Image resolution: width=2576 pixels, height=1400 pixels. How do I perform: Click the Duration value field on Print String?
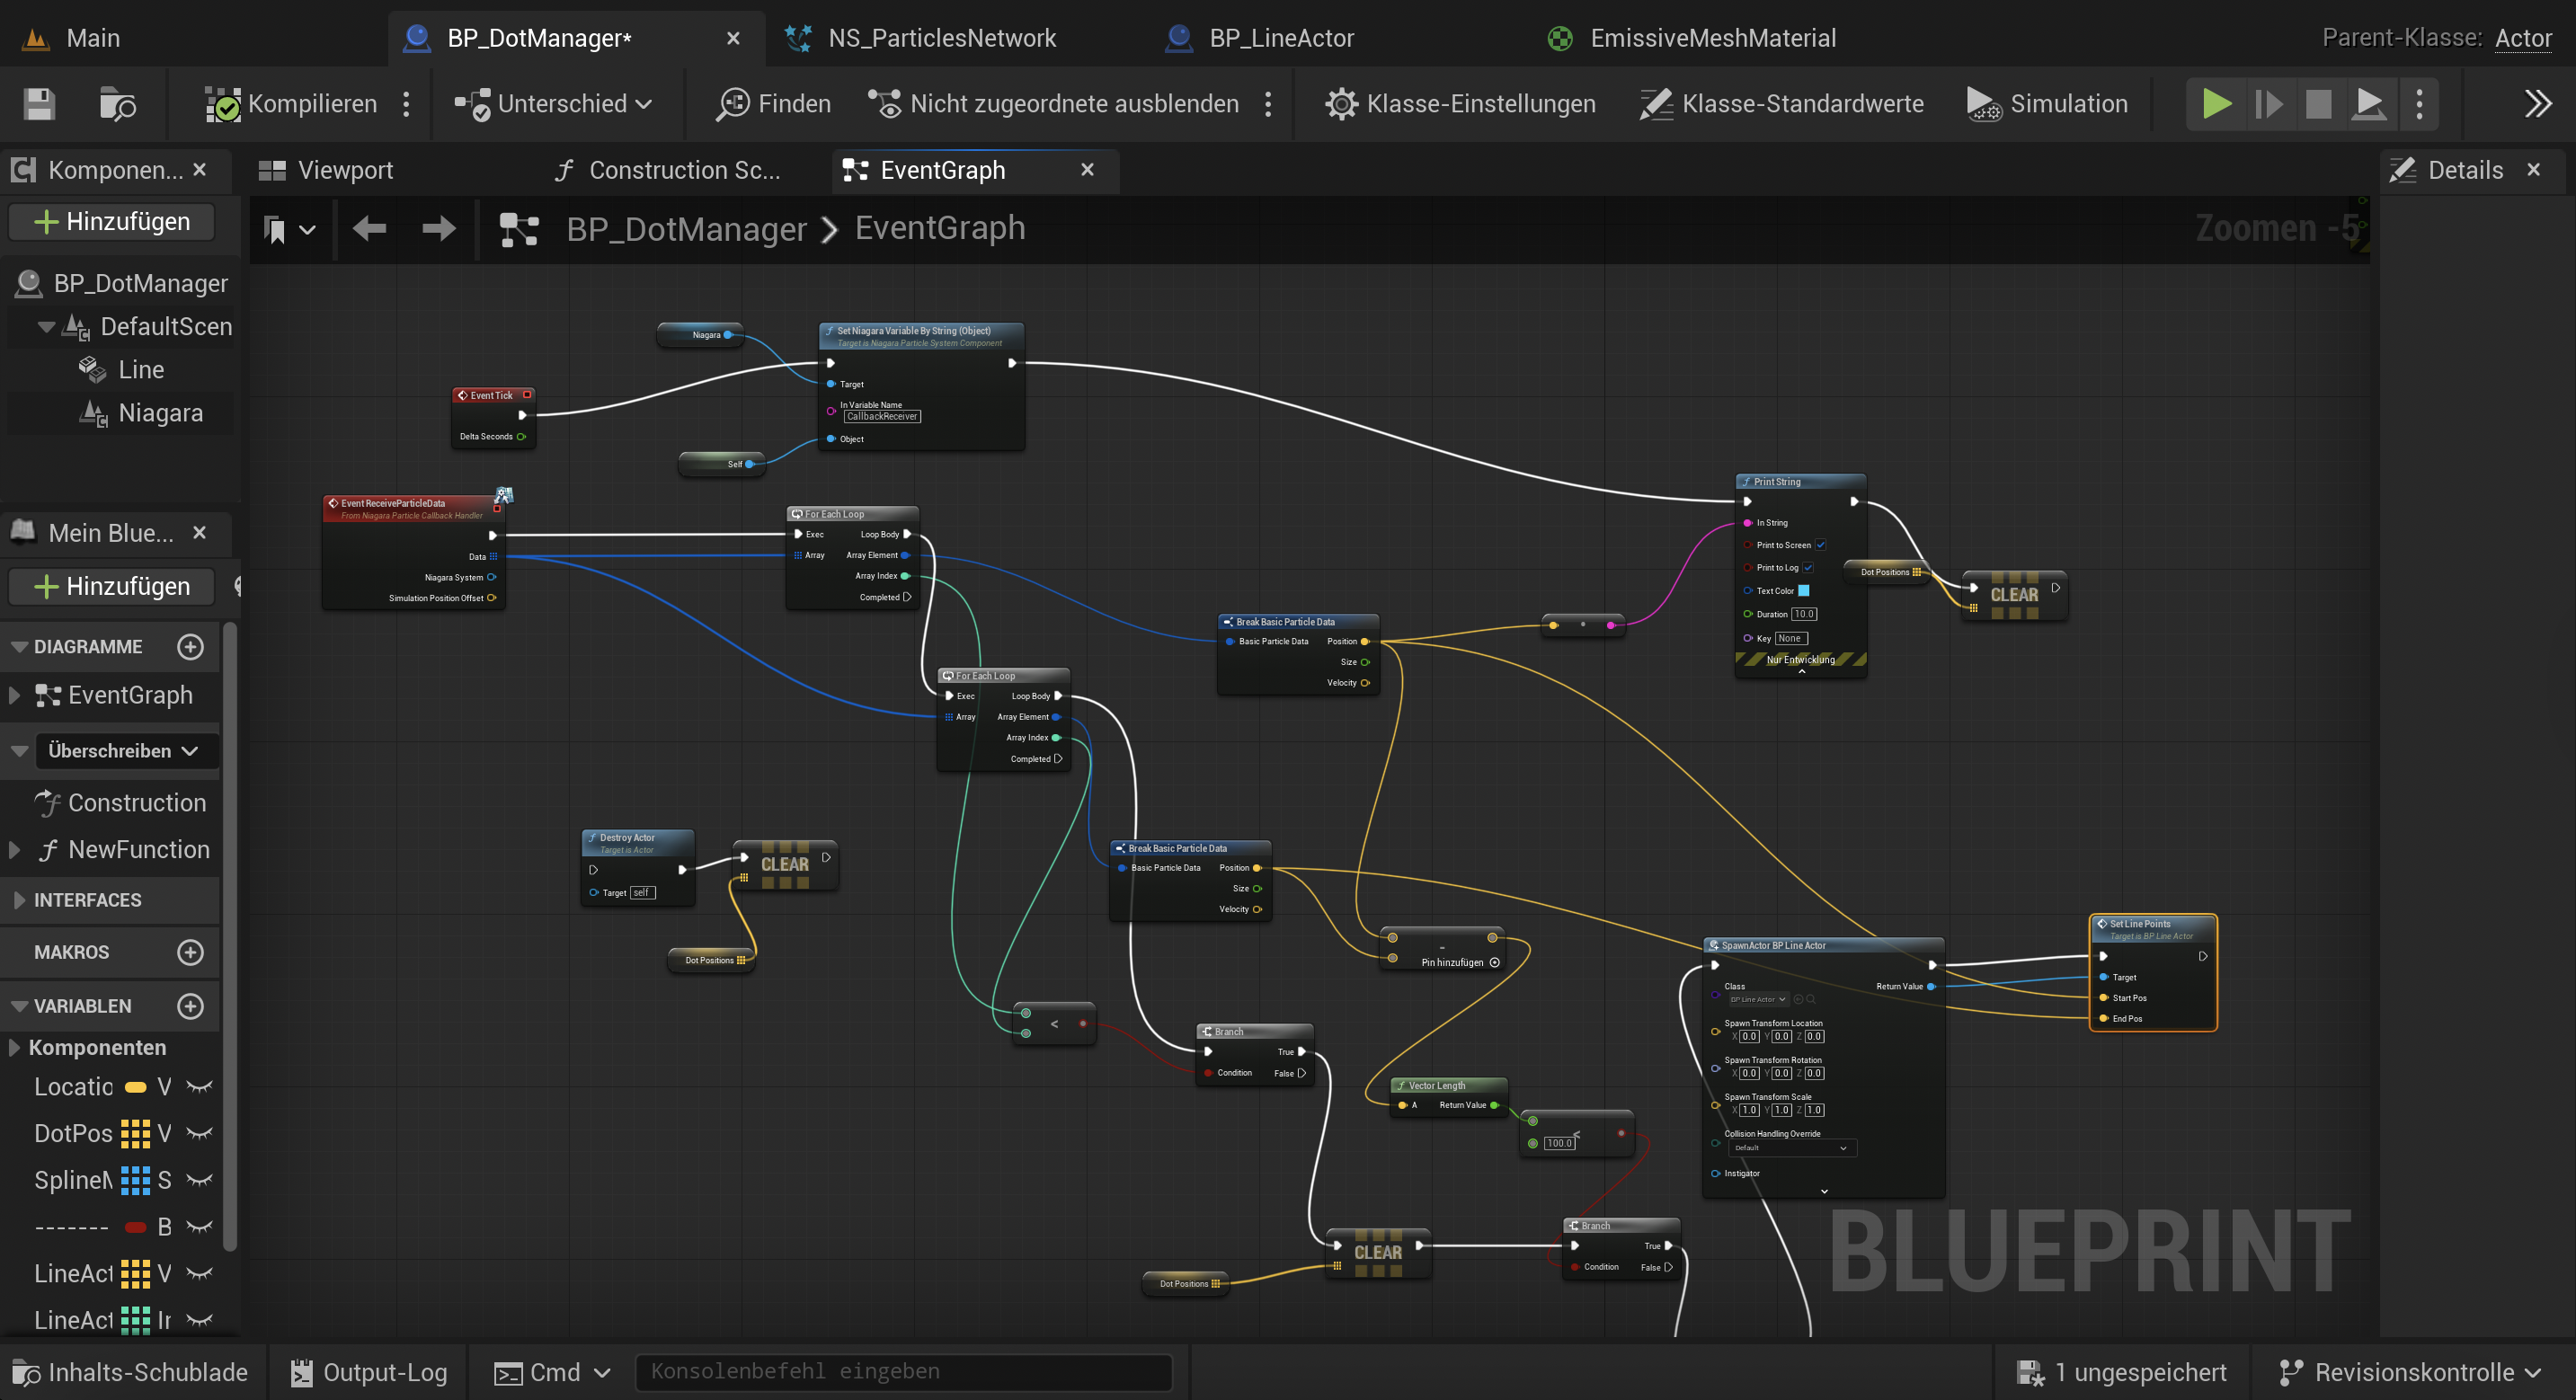point(1803,614)
